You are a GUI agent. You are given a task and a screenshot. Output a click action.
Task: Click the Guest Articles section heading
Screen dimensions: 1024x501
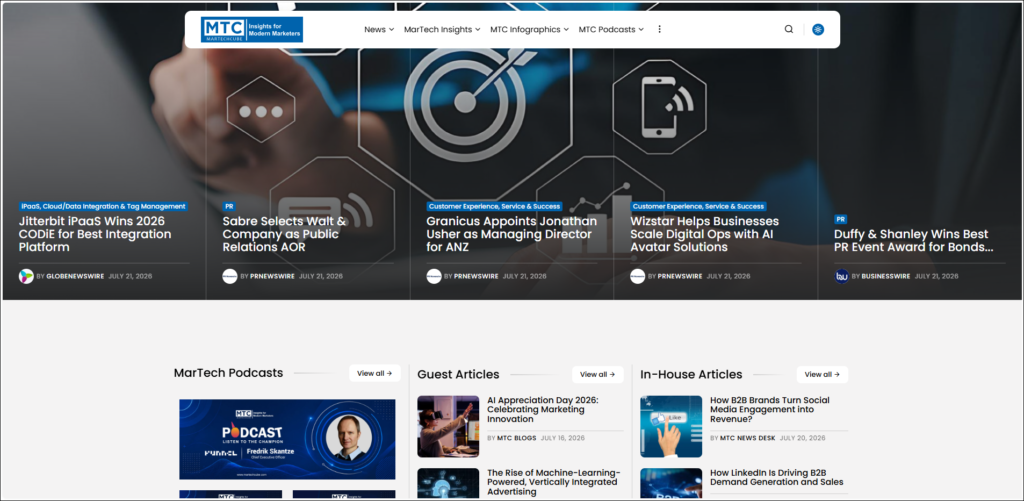(458, 374)
